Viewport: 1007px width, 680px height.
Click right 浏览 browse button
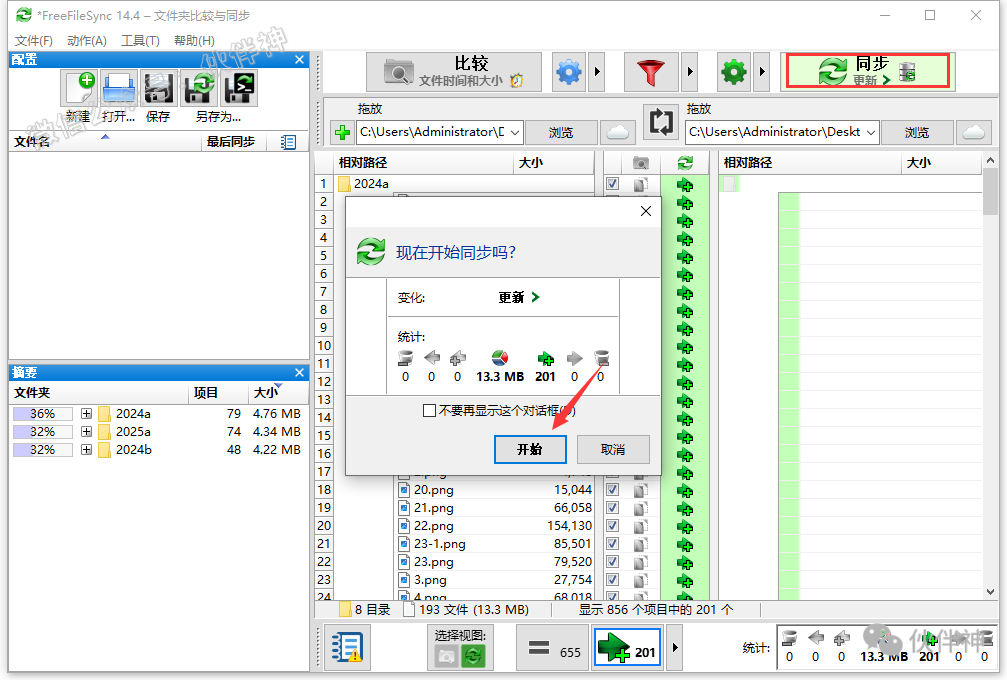click(x=917, y=132)
